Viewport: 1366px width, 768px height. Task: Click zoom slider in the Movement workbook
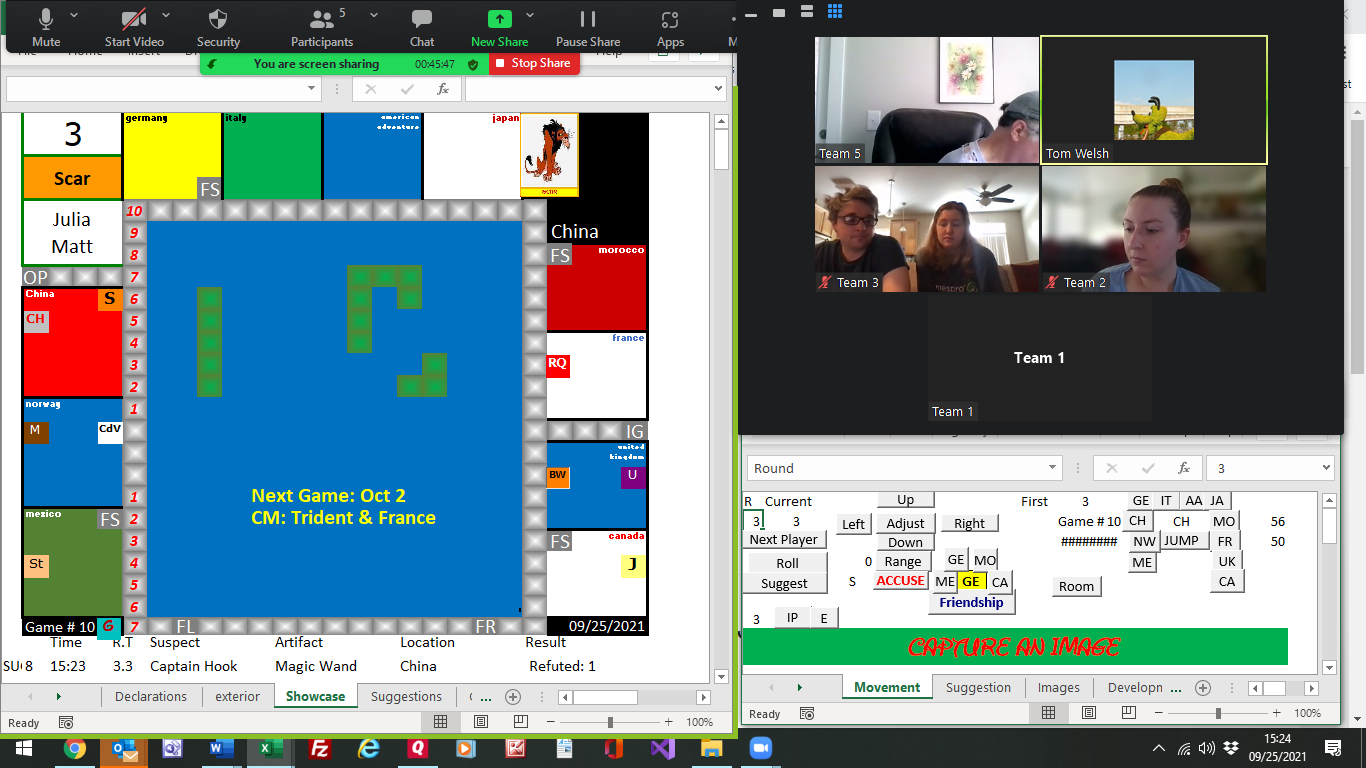tap(1218, 713)
